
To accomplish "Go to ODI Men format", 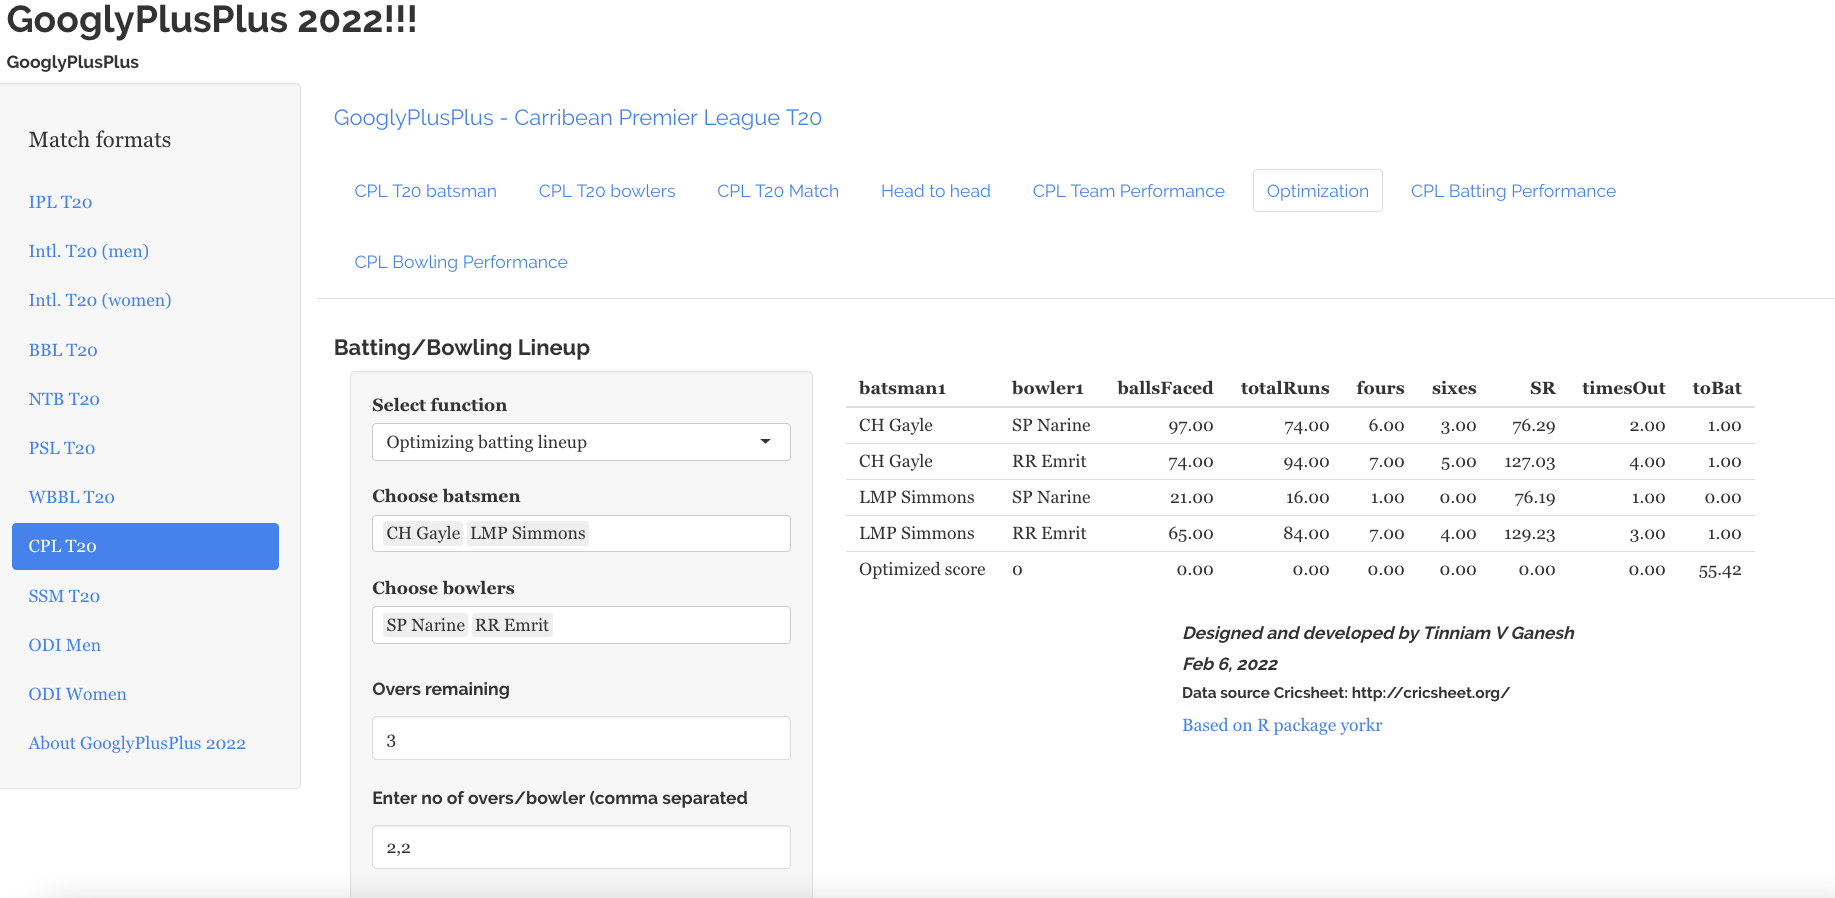I will pyautogui.click(x=65, y=645).
